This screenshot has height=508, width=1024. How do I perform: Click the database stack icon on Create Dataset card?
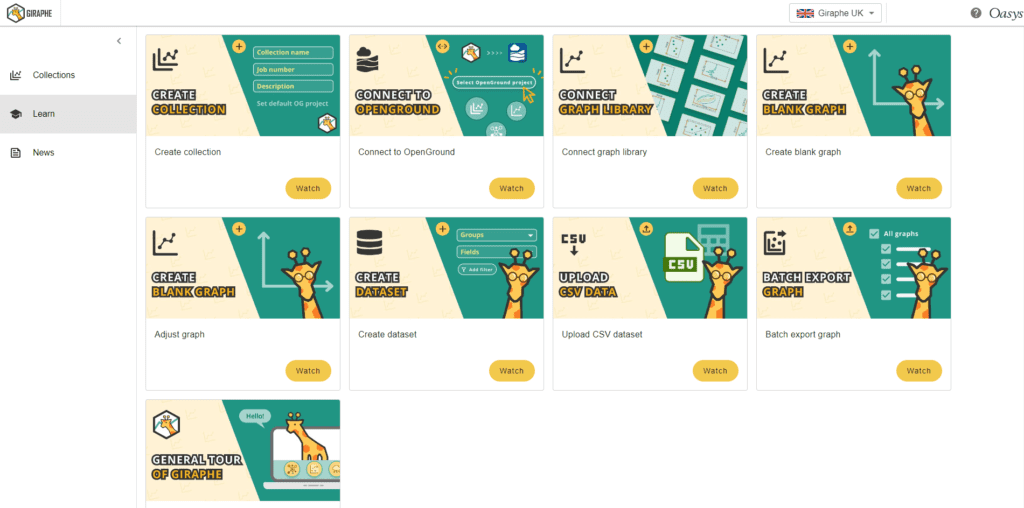368,243
